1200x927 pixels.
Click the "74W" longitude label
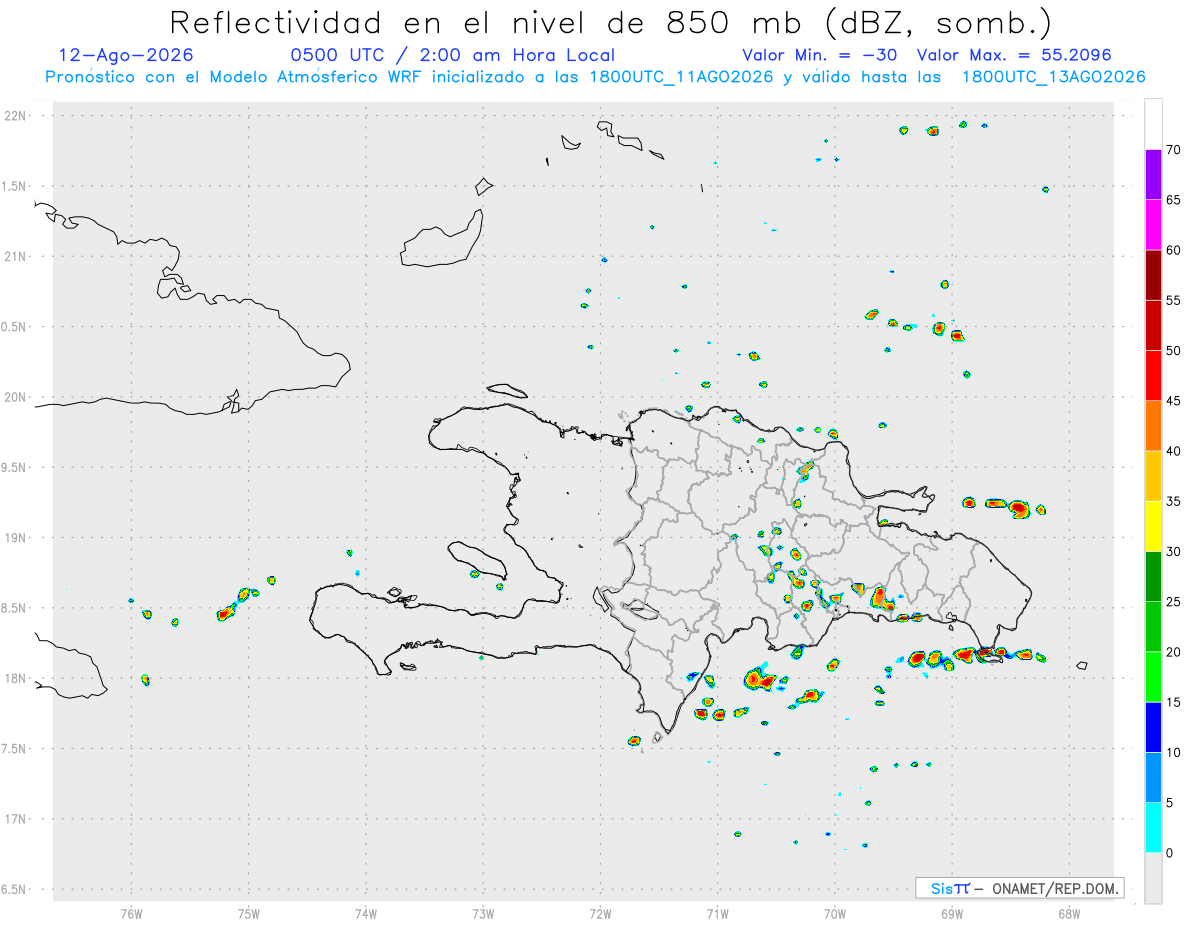tap(366, 914)
